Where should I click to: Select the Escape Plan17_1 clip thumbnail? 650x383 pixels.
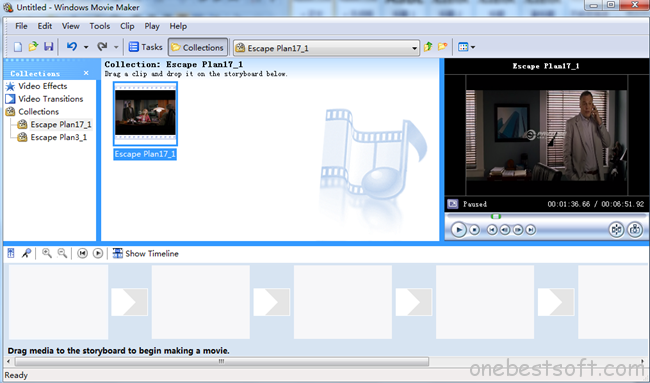pos(146,114)
